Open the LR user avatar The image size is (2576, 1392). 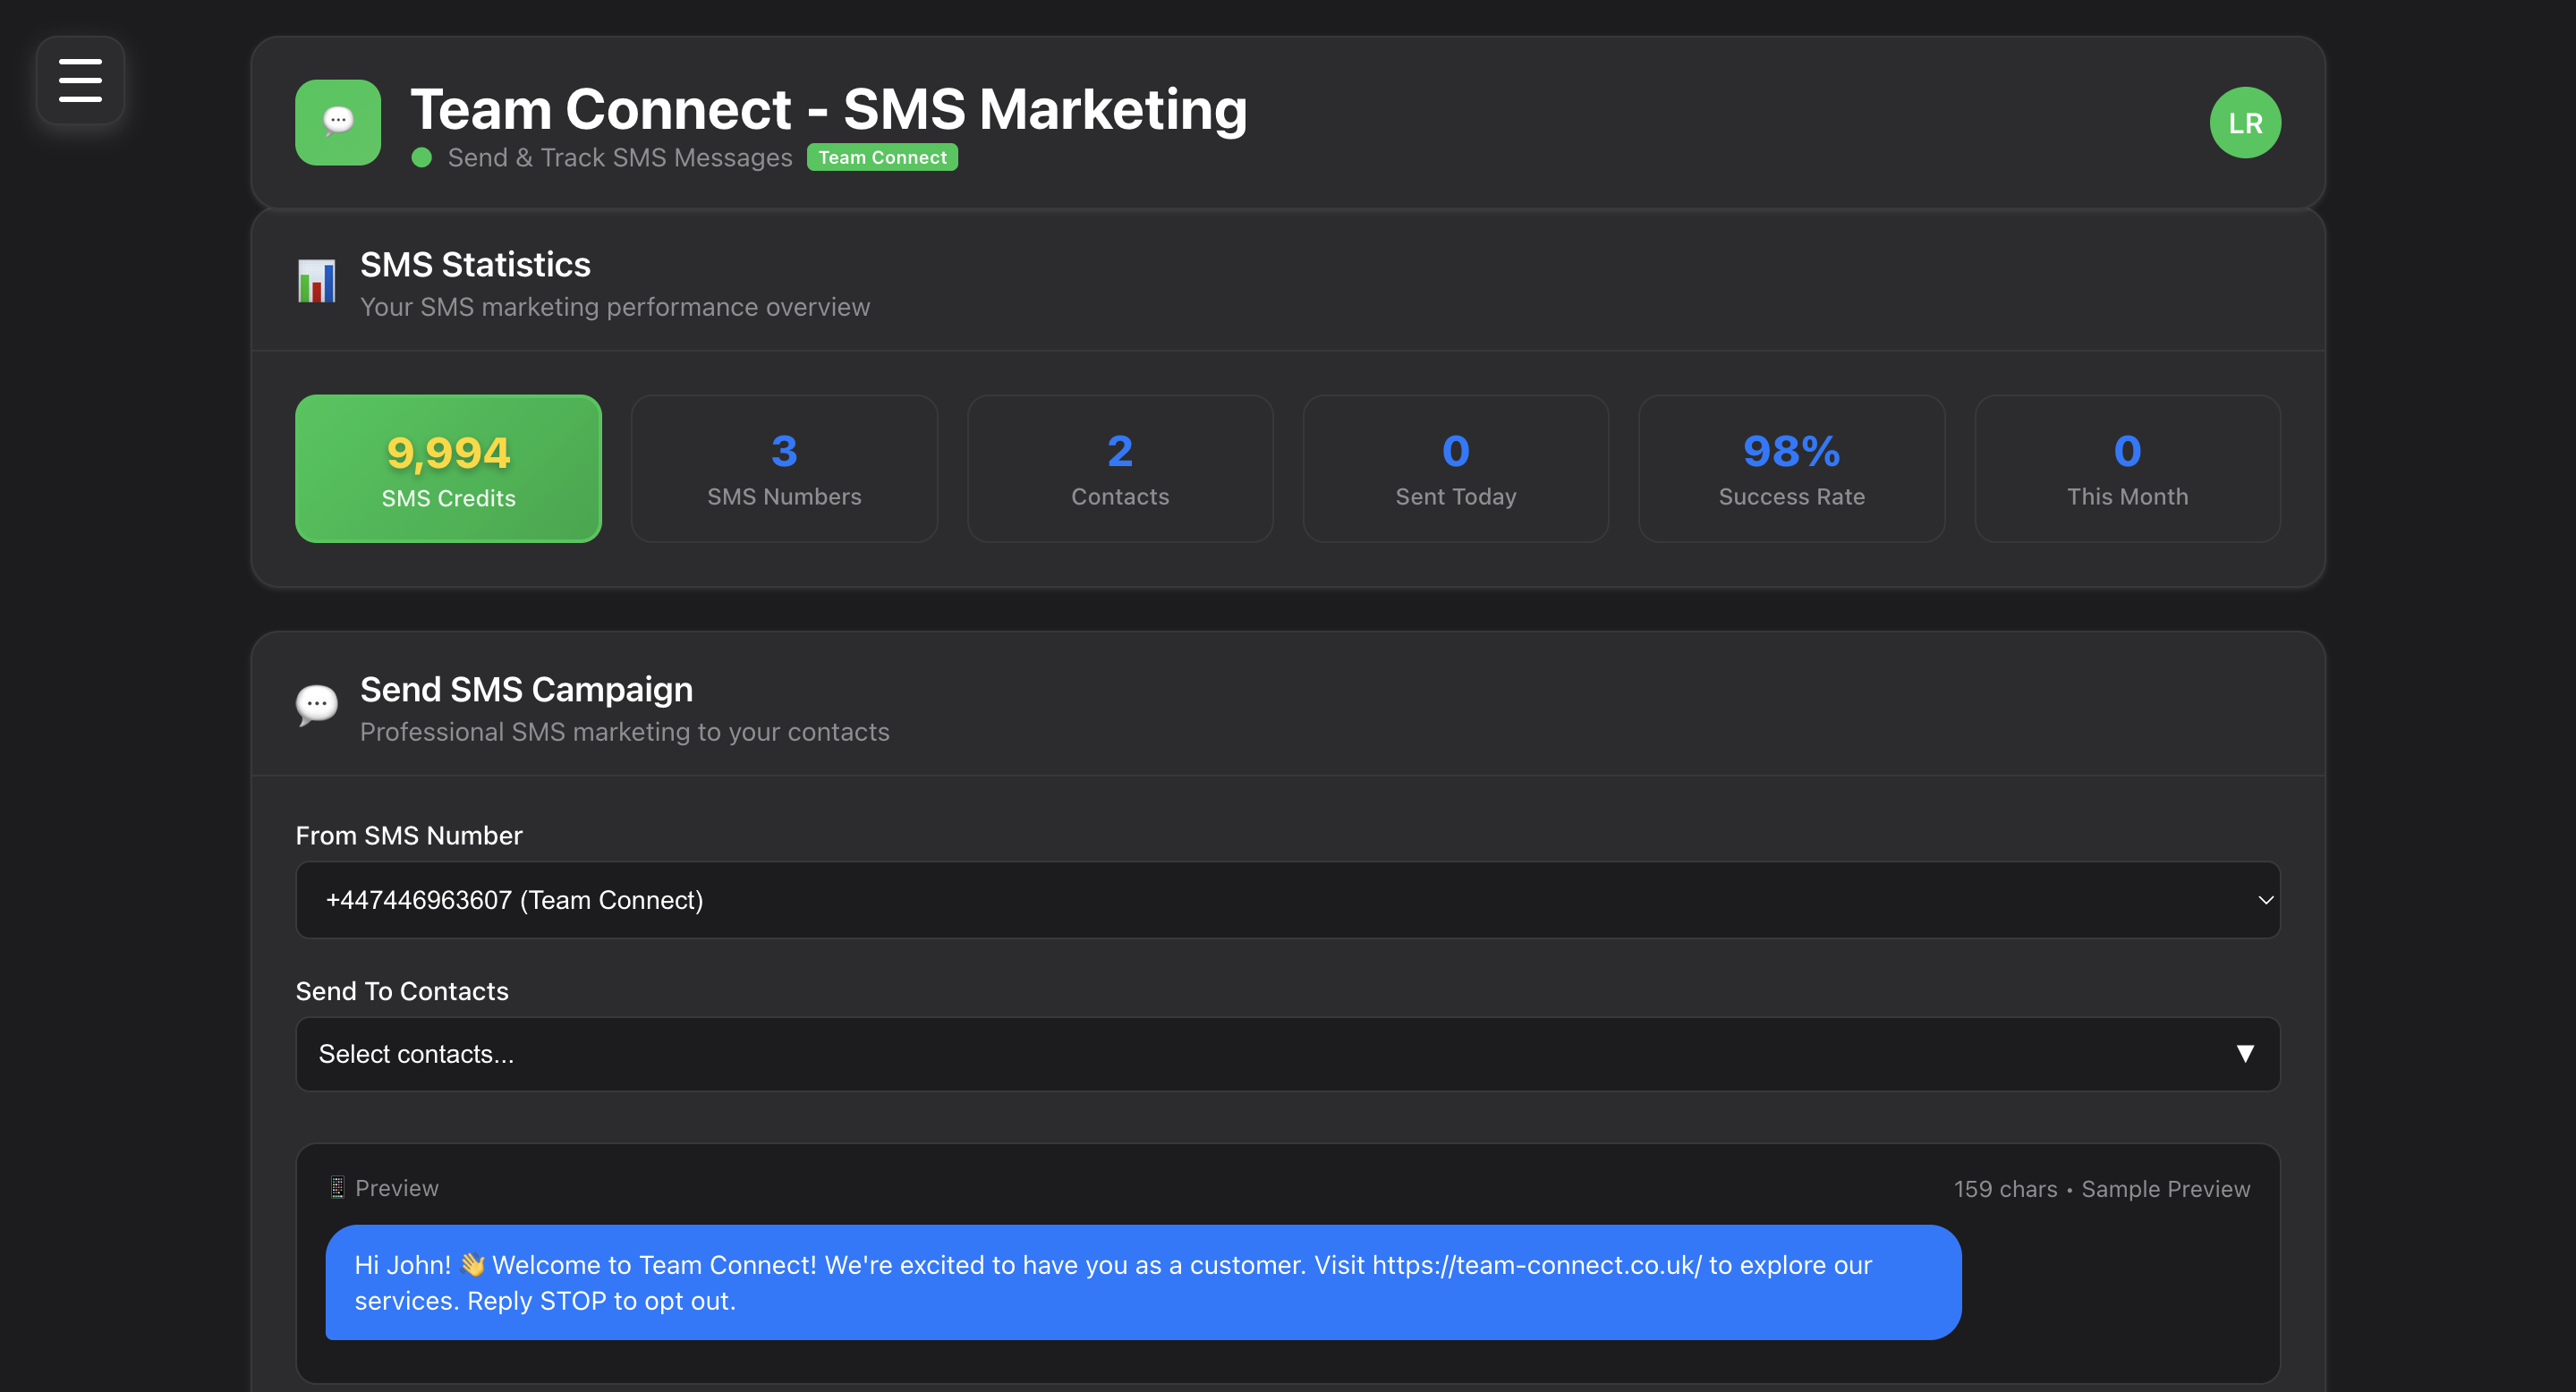tap(2245, 122)
